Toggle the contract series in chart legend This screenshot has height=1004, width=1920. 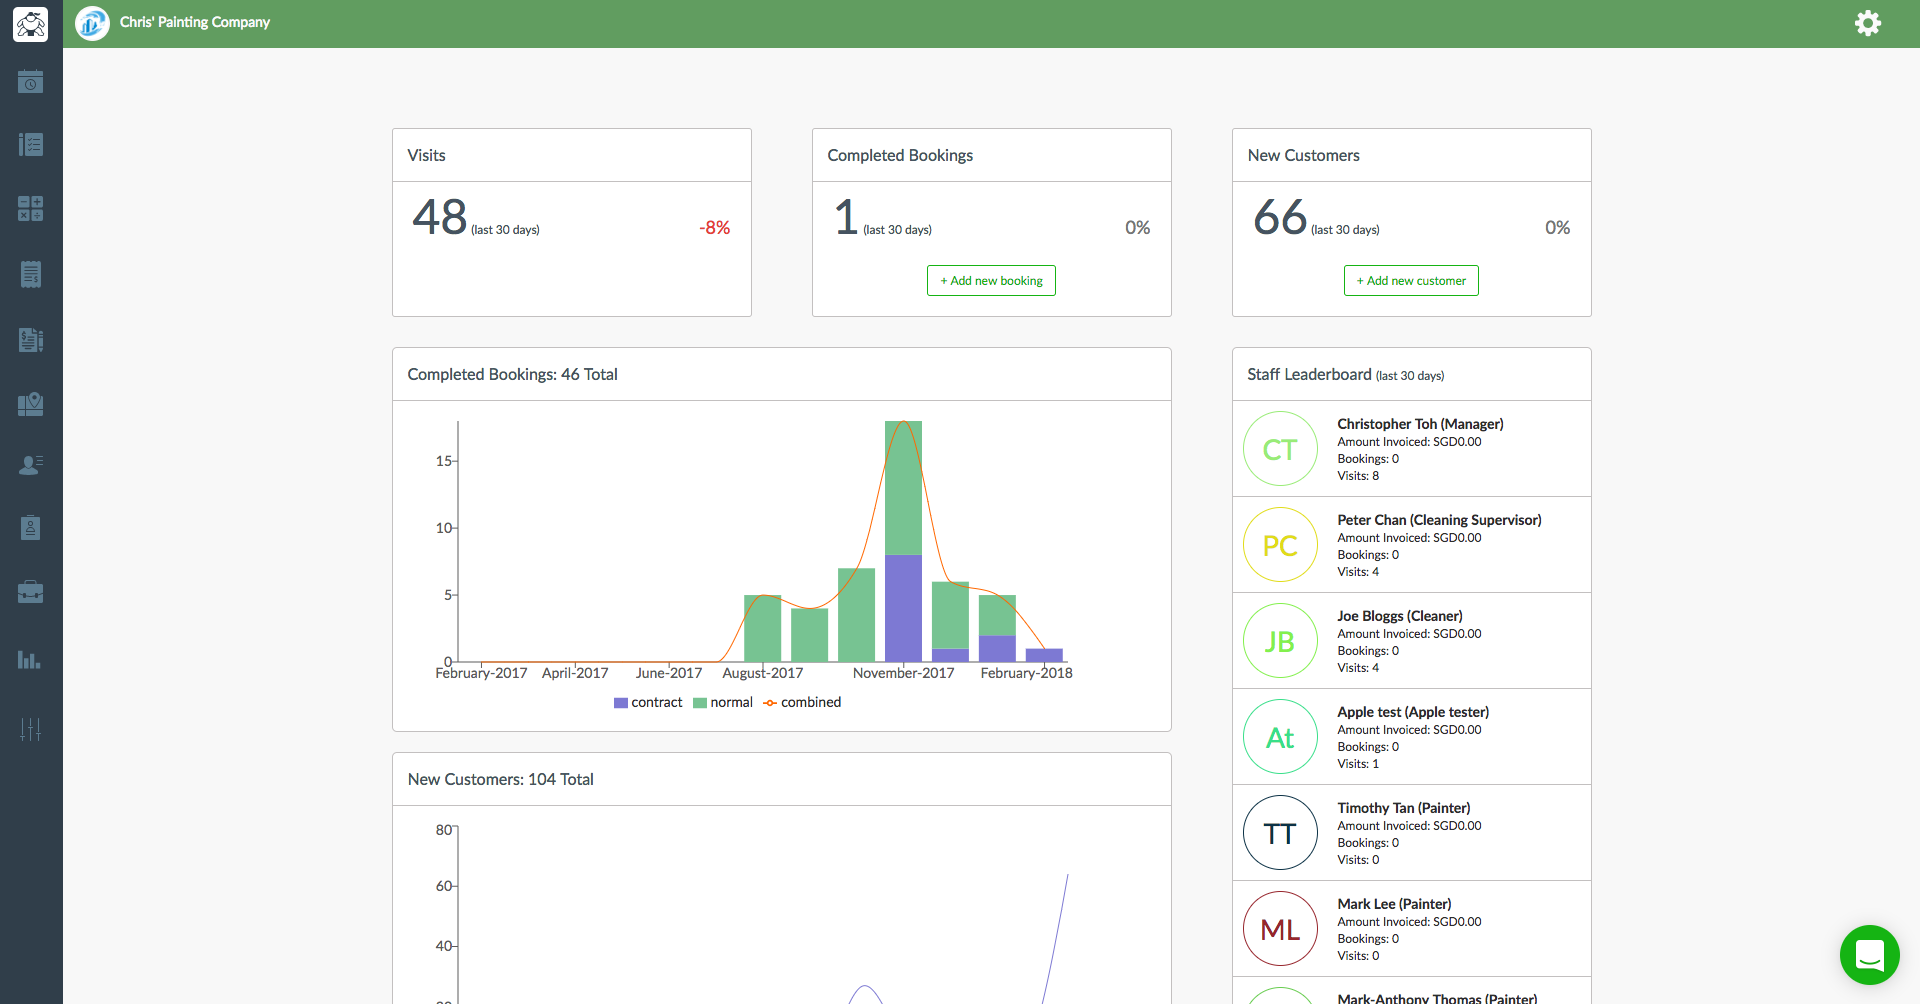648,703
